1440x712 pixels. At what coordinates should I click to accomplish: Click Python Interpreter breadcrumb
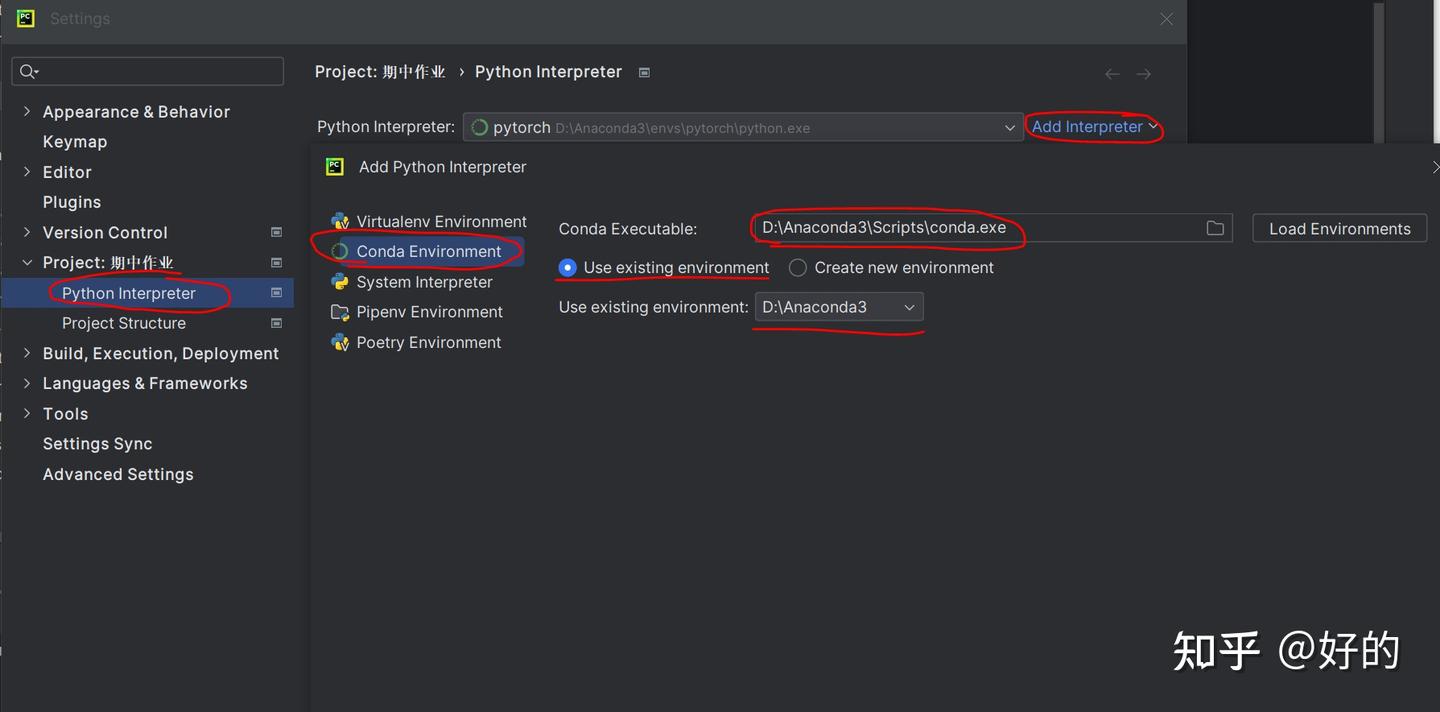pos(548,72)
